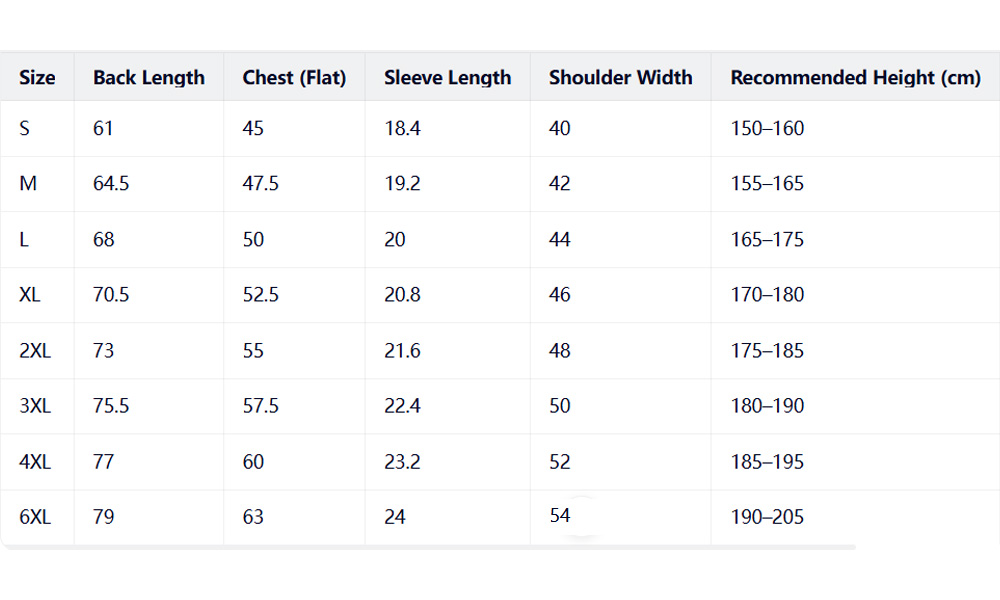Screen dimensions: 1000x600
Task: Click the 47.5 chest value
Action: 260,184
